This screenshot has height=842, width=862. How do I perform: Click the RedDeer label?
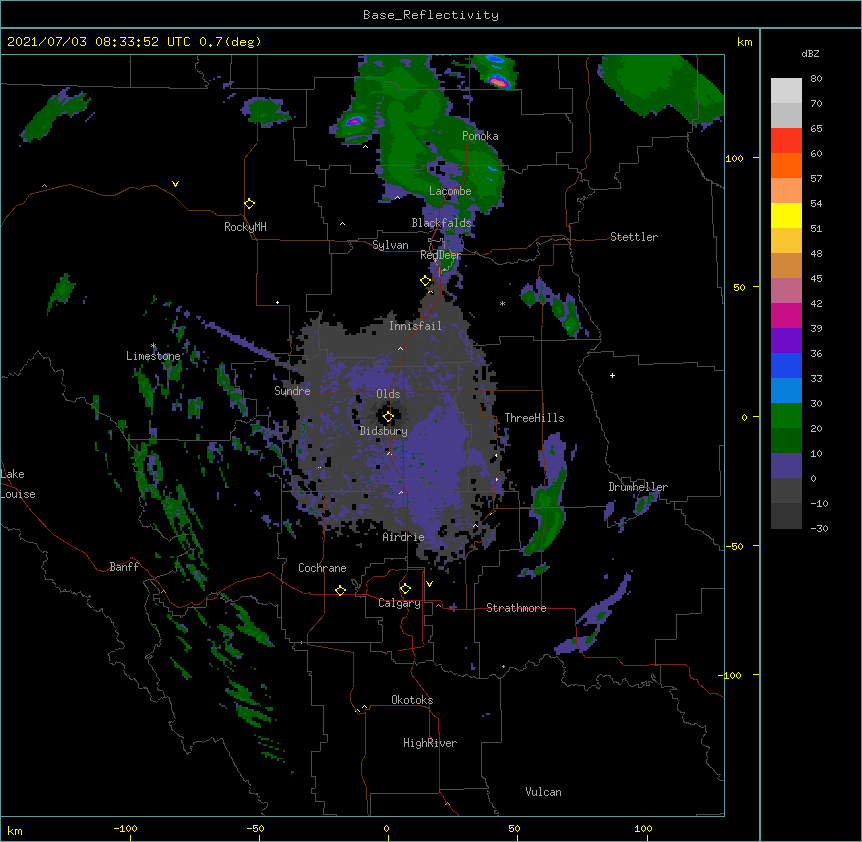pos(441,255)
